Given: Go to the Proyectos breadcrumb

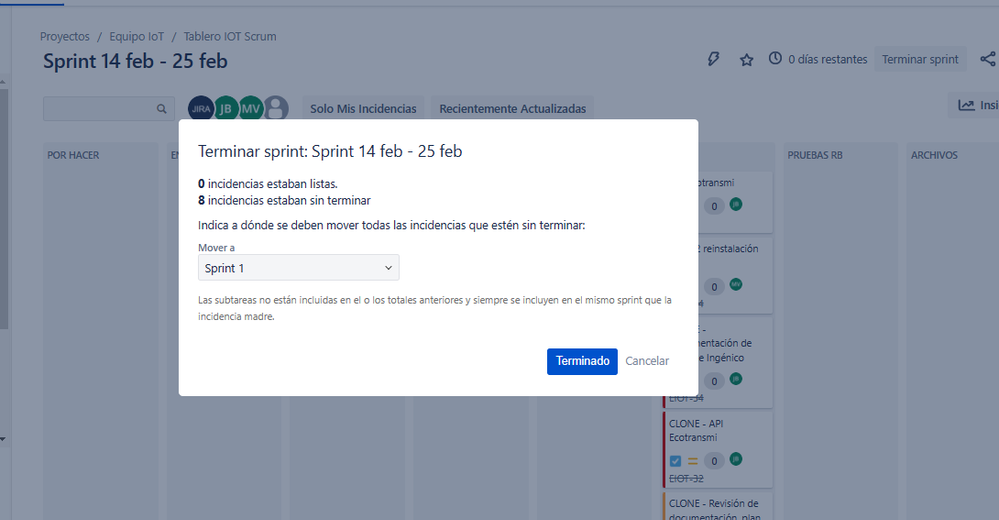Looking at the screenshot, I should (65, 36).
